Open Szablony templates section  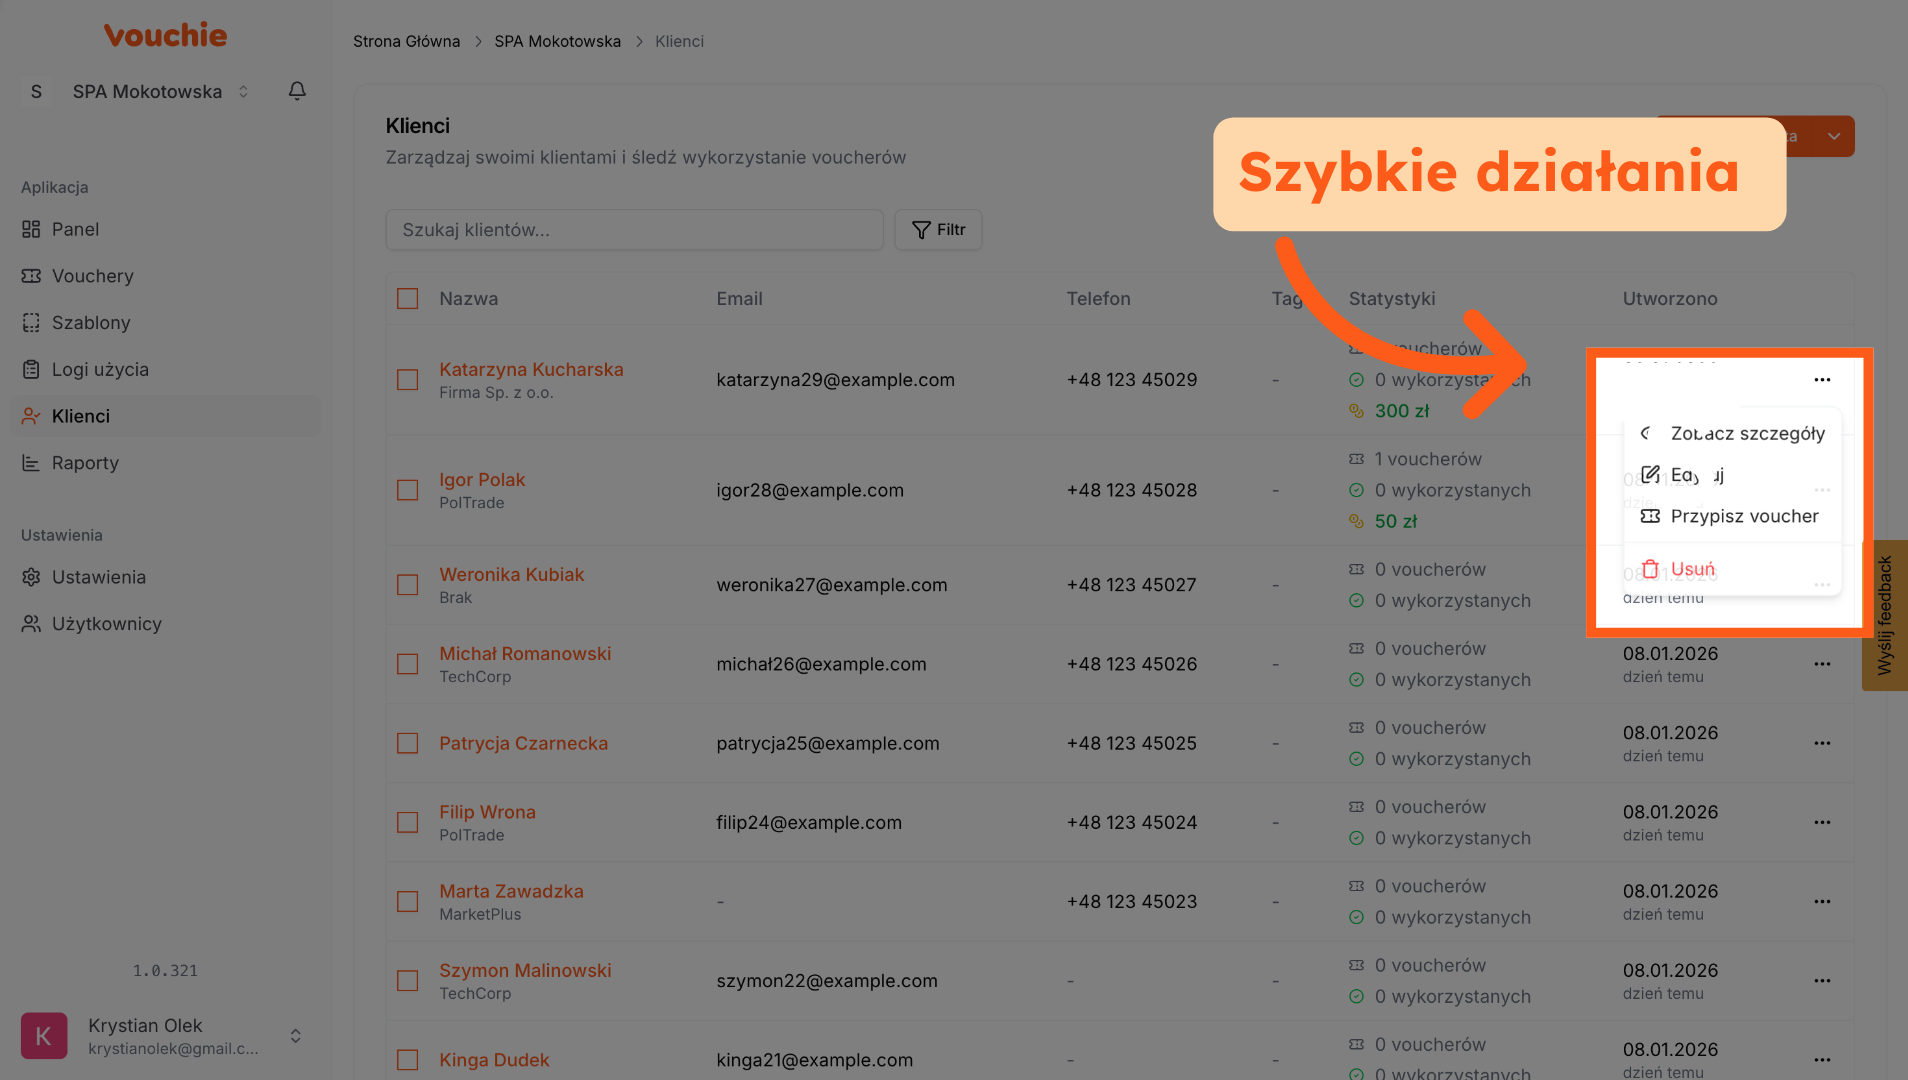[91, 322]
